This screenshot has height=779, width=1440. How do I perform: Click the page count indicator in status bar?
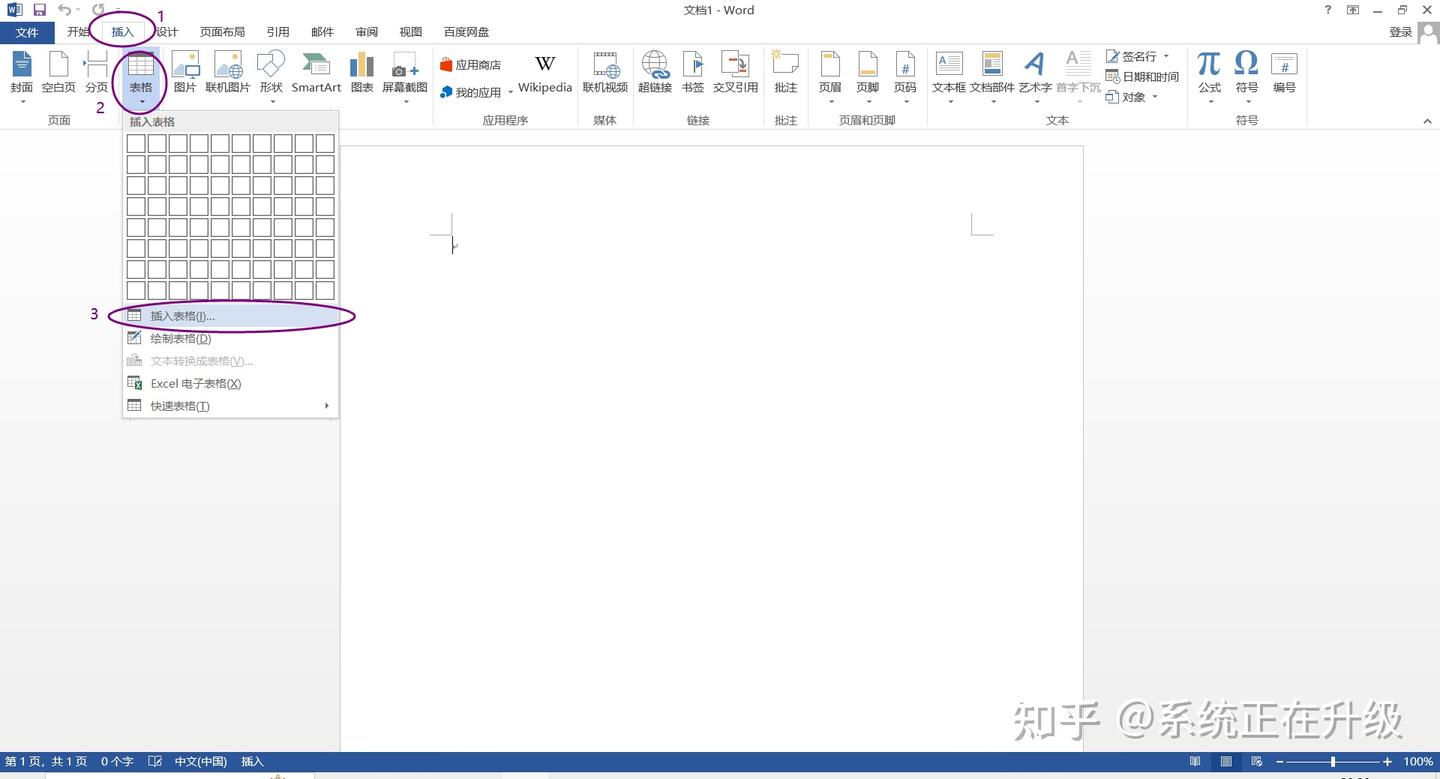coord(46,762)
